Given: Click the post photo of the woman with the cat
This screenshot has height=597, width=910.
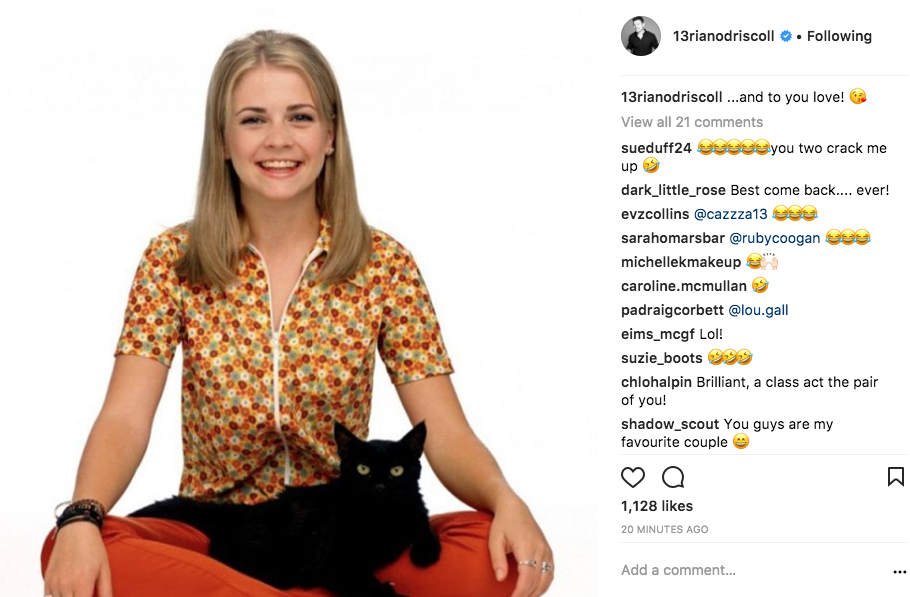Looking at the screenshot, I should [298, 298].
